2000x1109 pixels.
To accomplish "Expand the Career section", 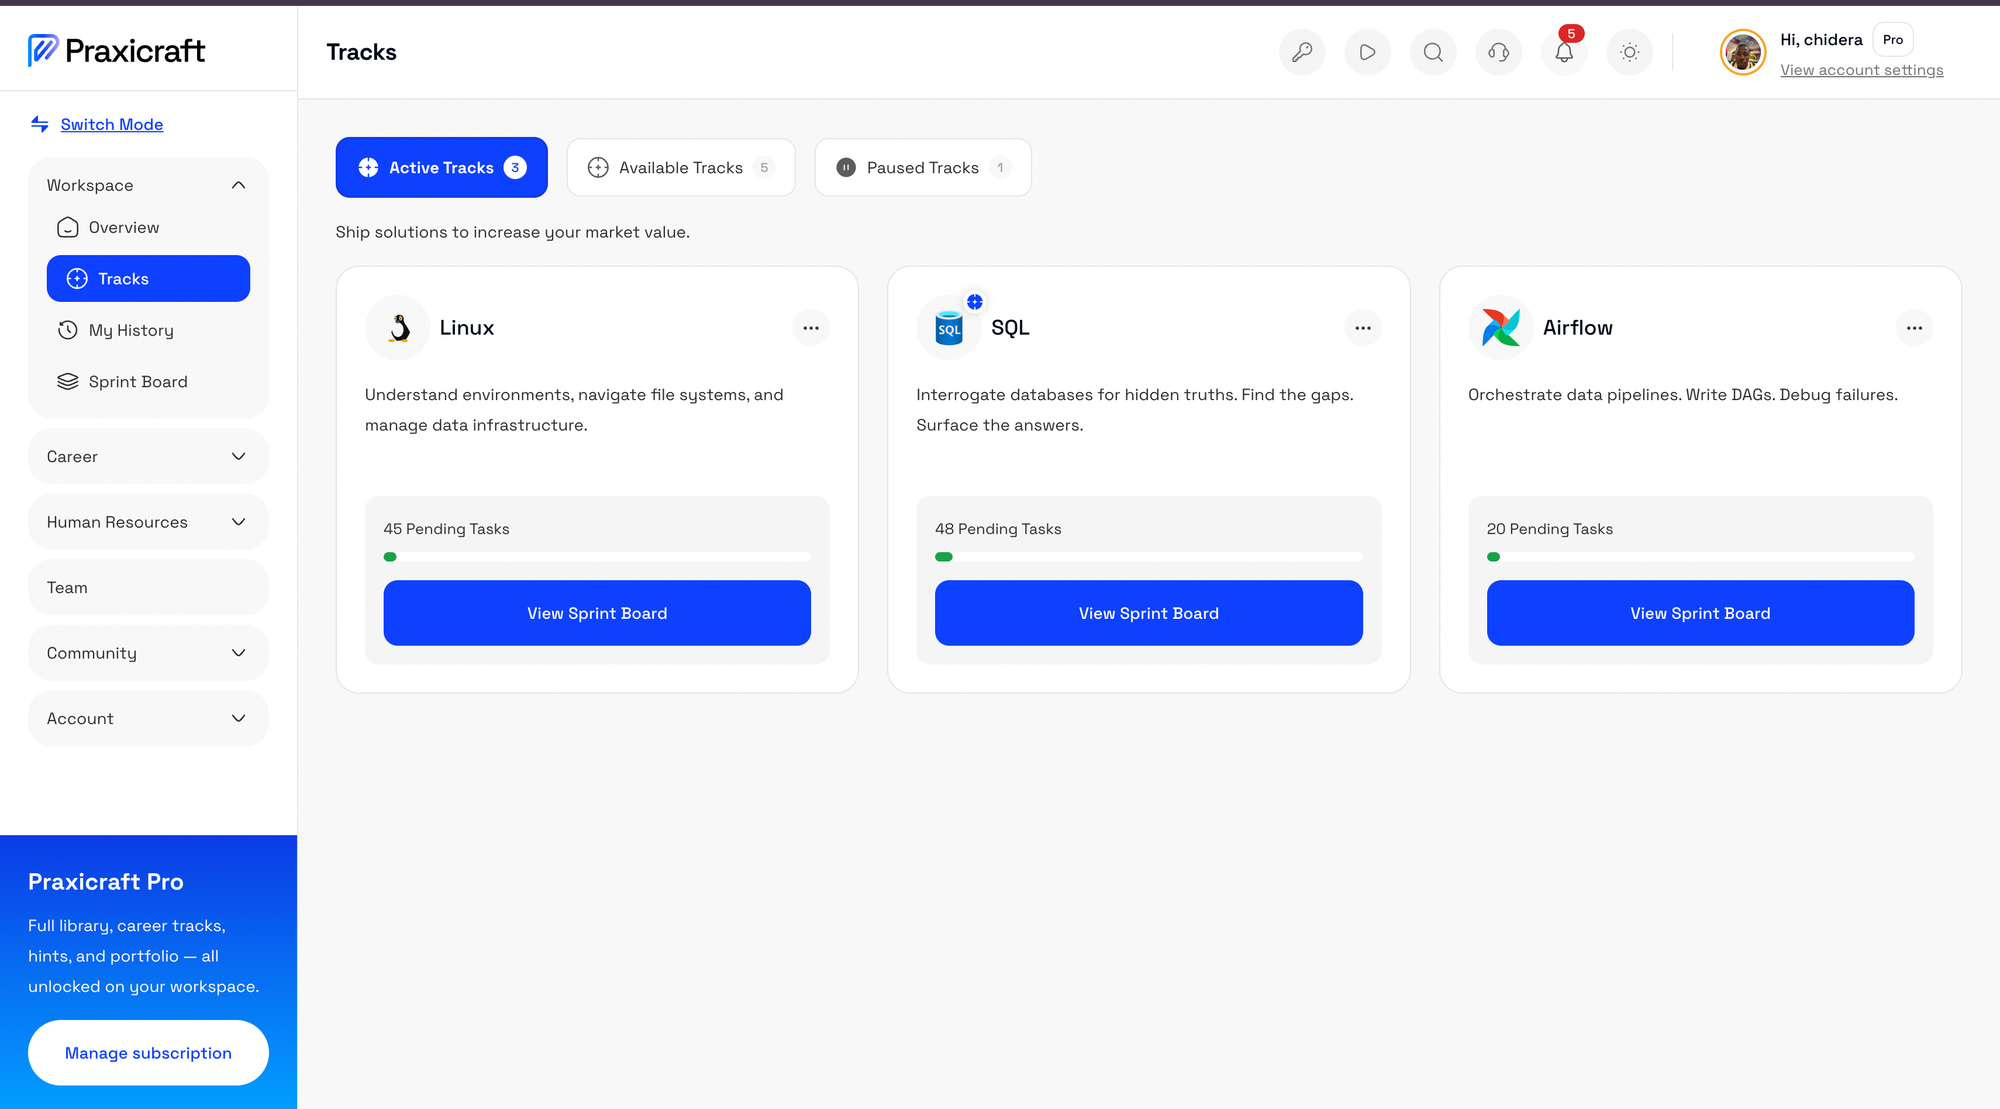I will coord(148,457).
